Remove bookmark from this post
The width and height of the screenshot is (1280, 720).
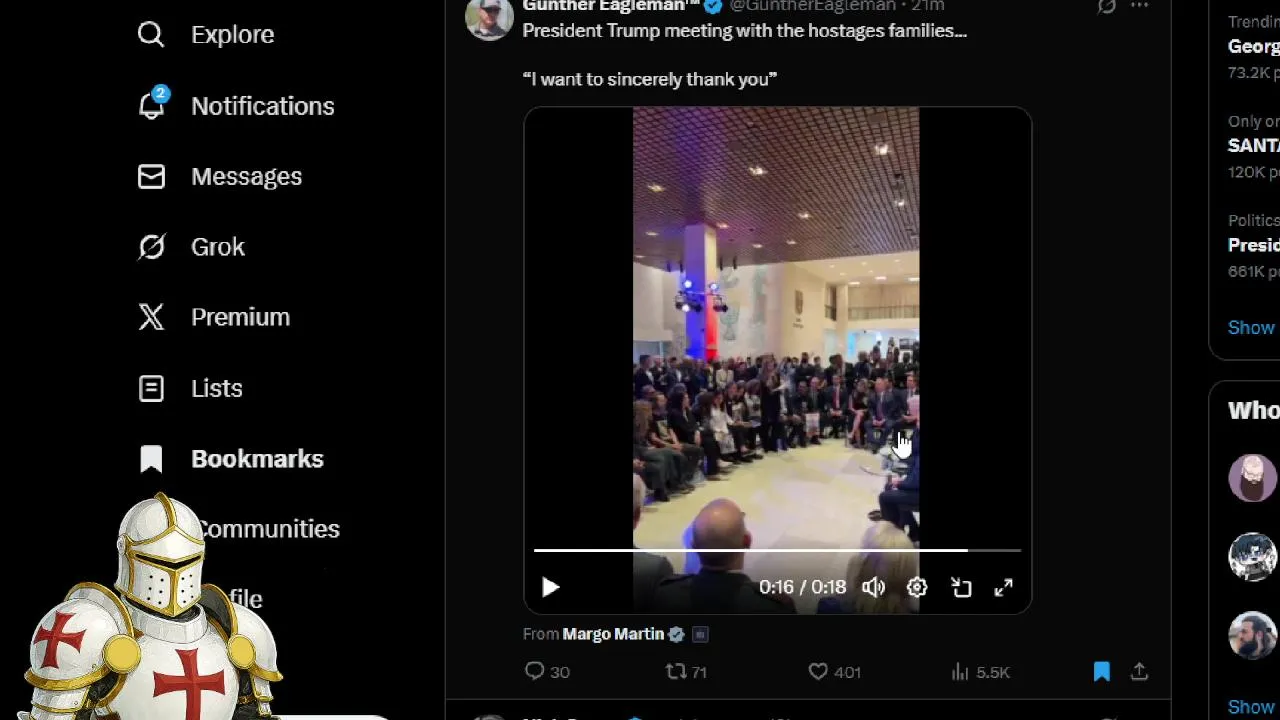[x=1101, y=672]
